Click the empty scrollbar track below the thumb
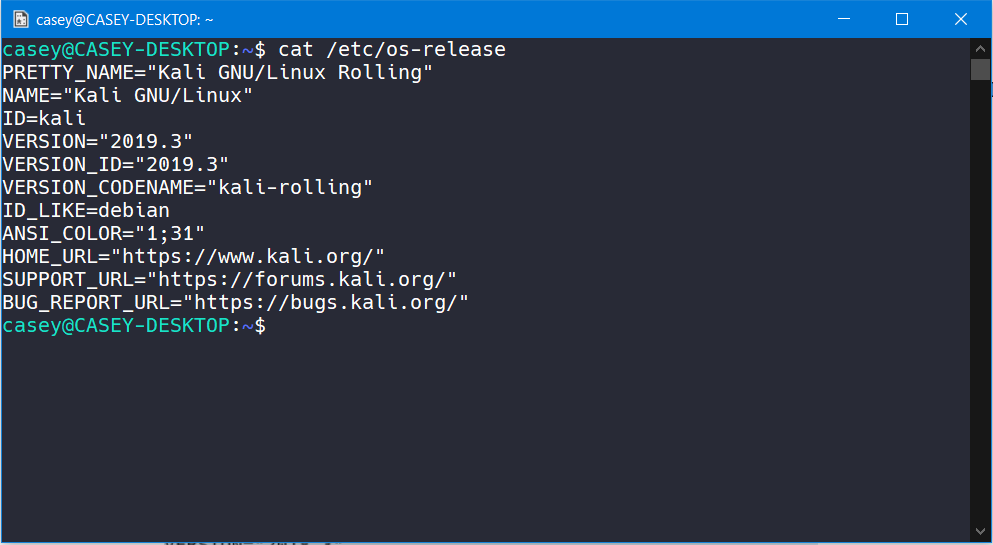The width and height of the screenshot is (993, 545). (x=980, y=300)
